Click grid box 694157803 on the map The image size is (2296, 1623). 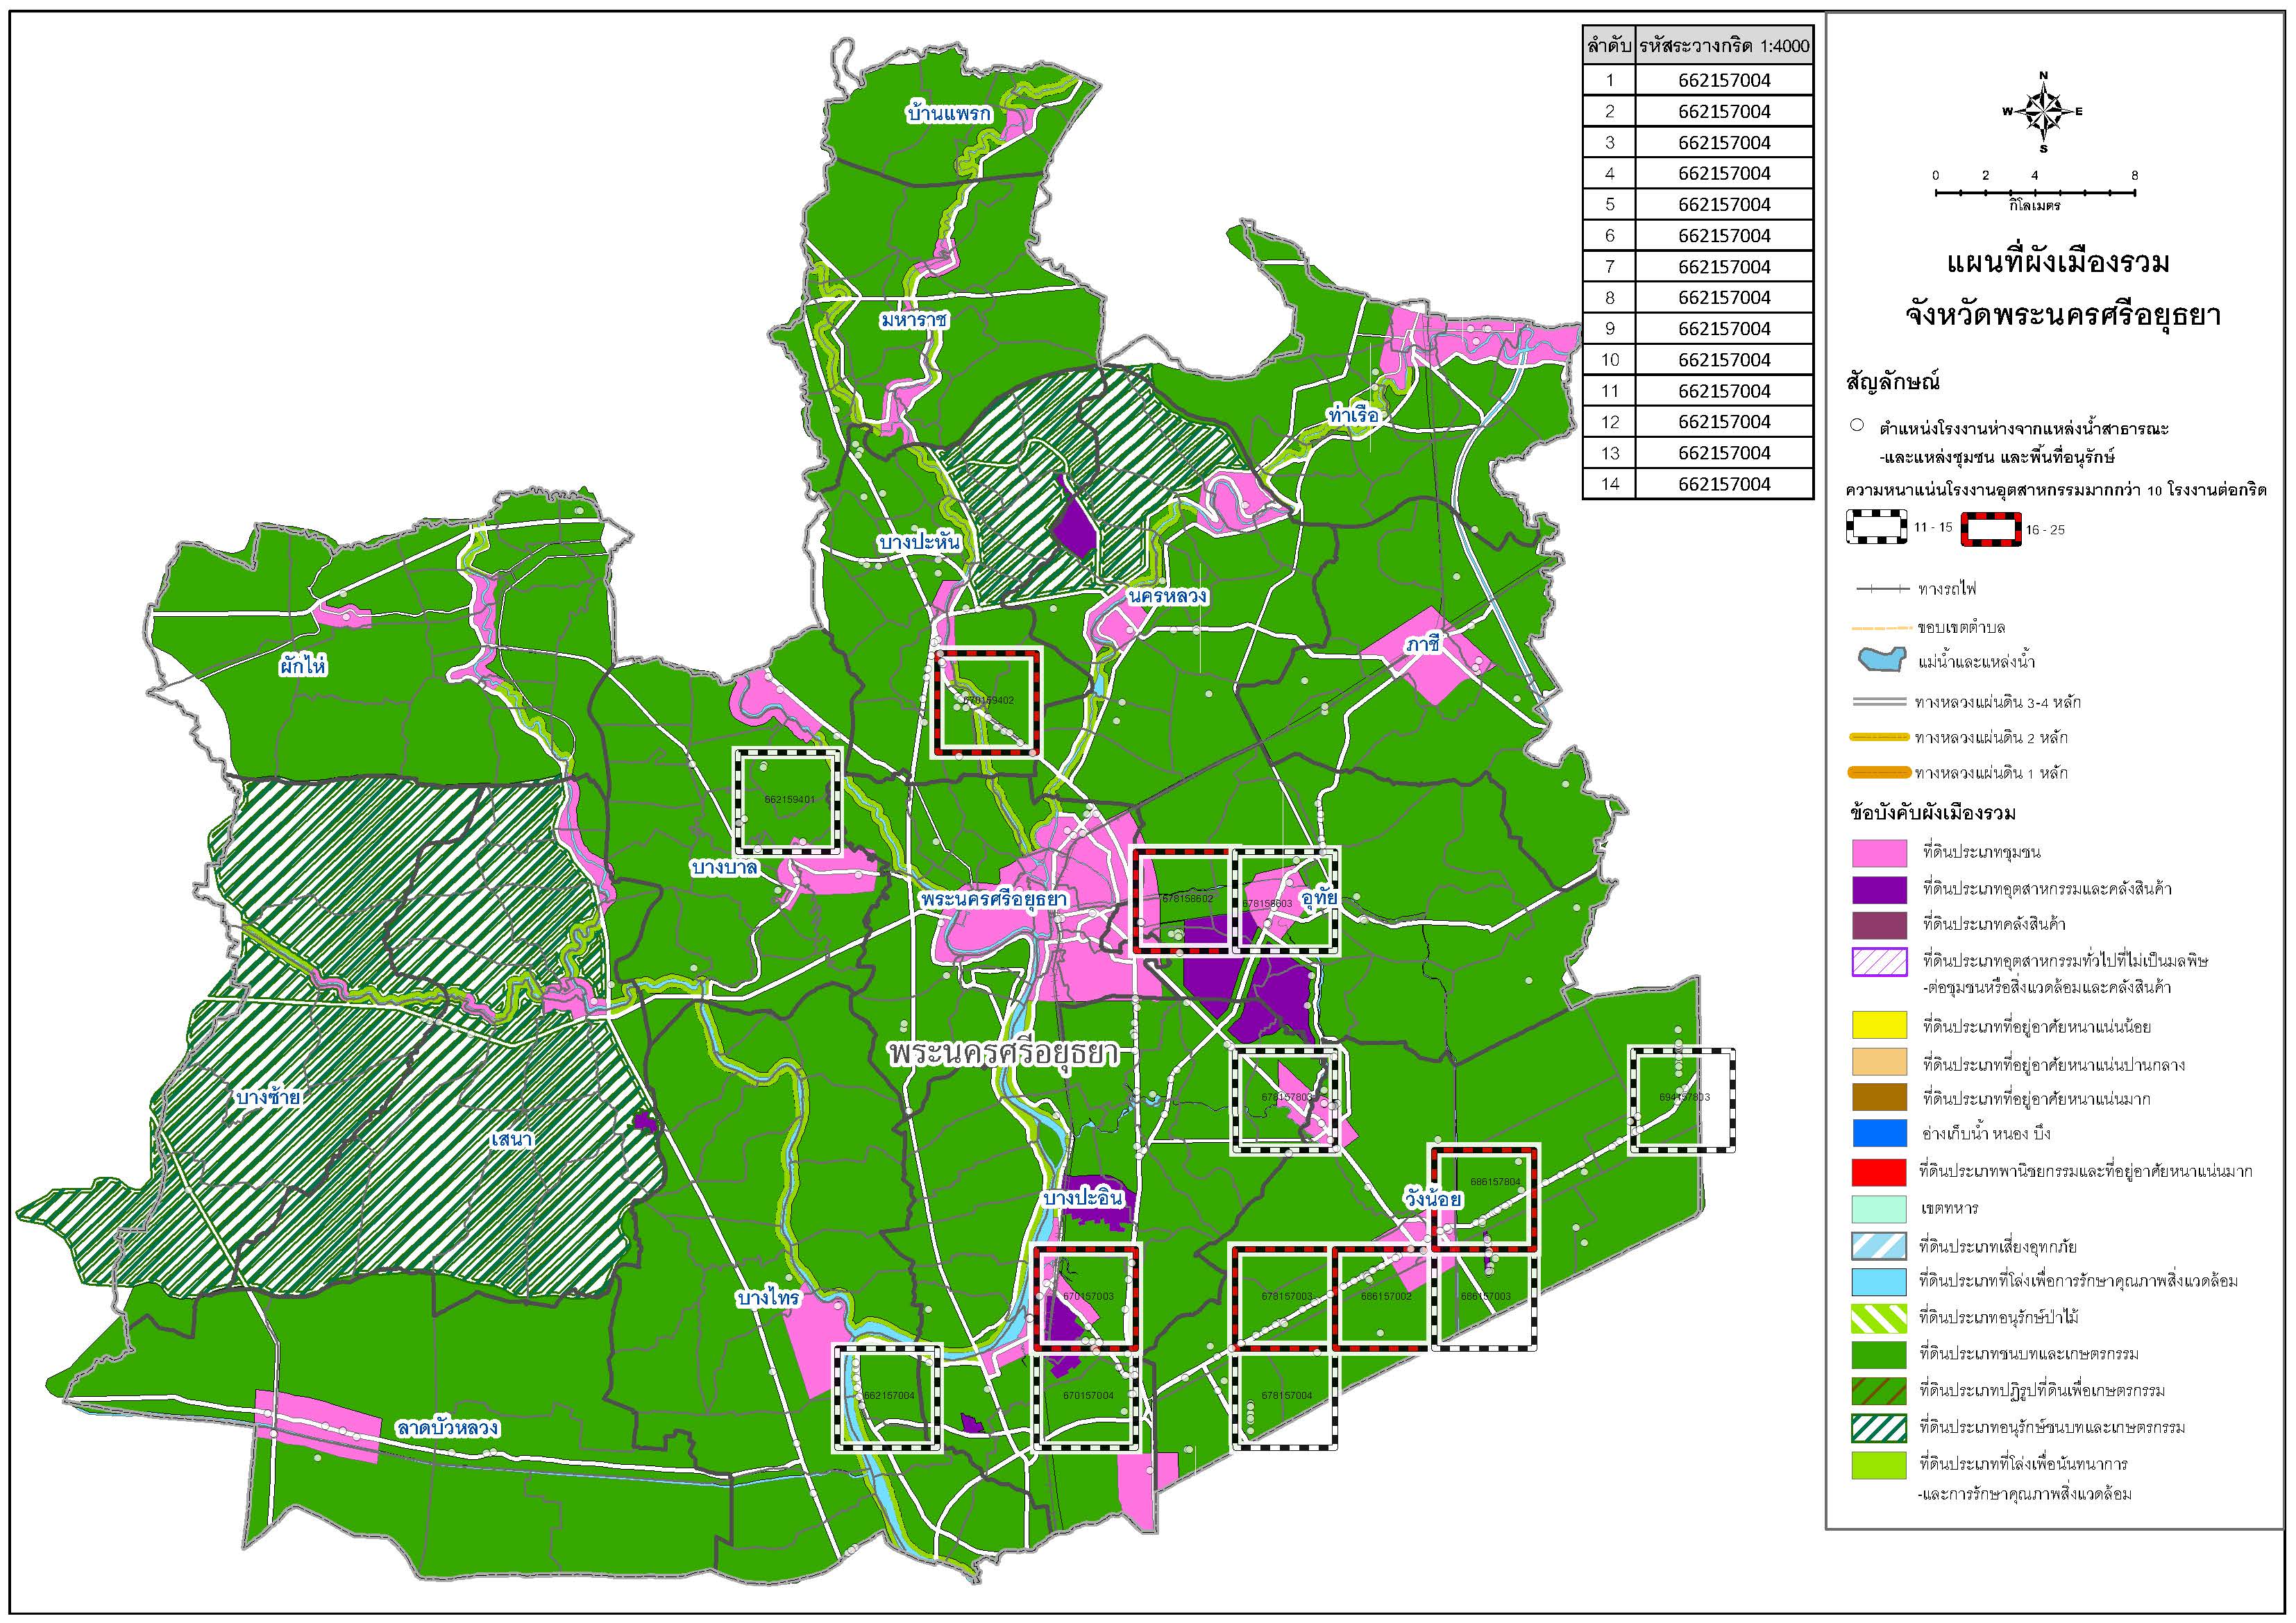coord(1683,1100)
